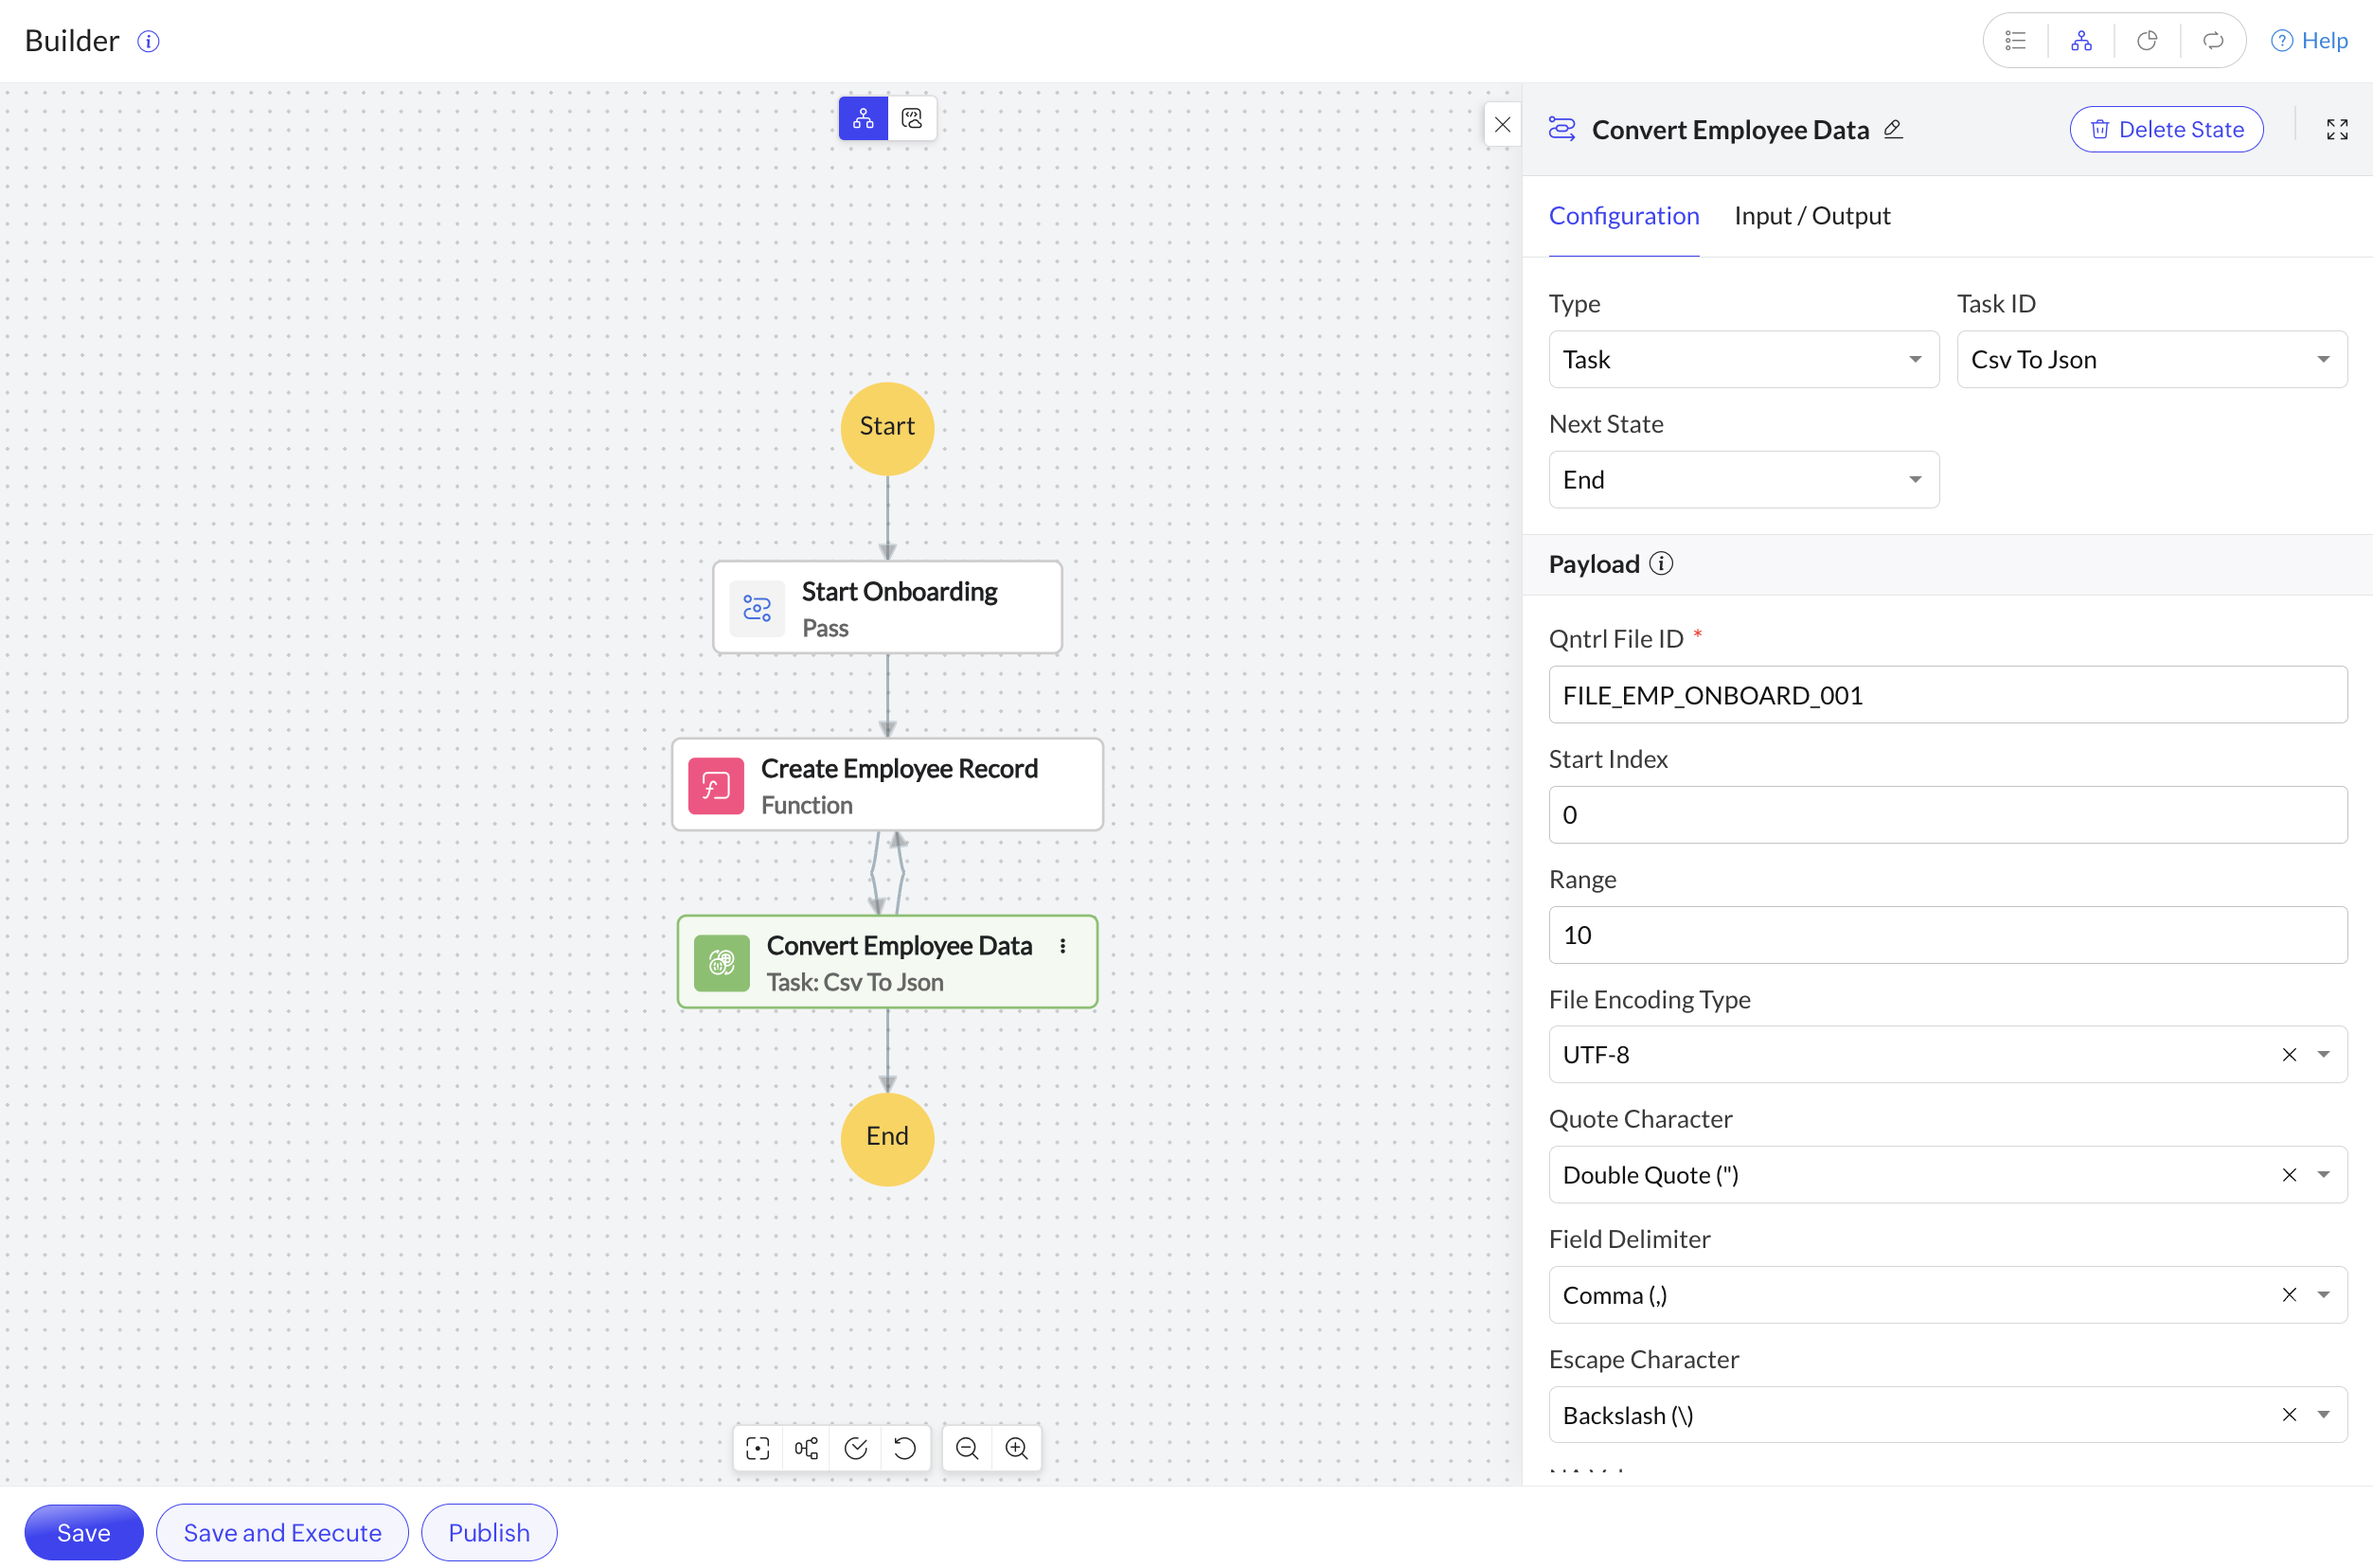Clear the UTF-8 file encoding selection
This screenshot has height=1568, width=2373.
(x=2288, y=1054)
